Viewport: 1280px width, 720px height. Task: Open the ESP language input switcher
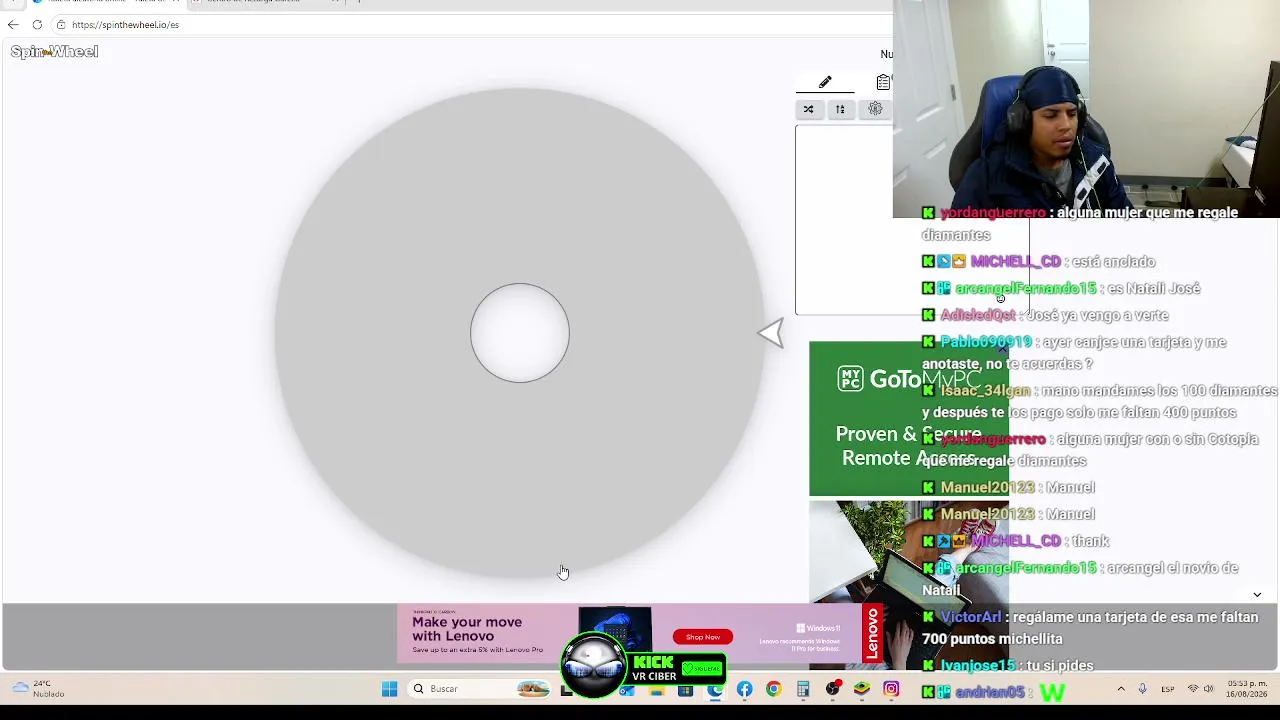click(x=1168, y=689)
